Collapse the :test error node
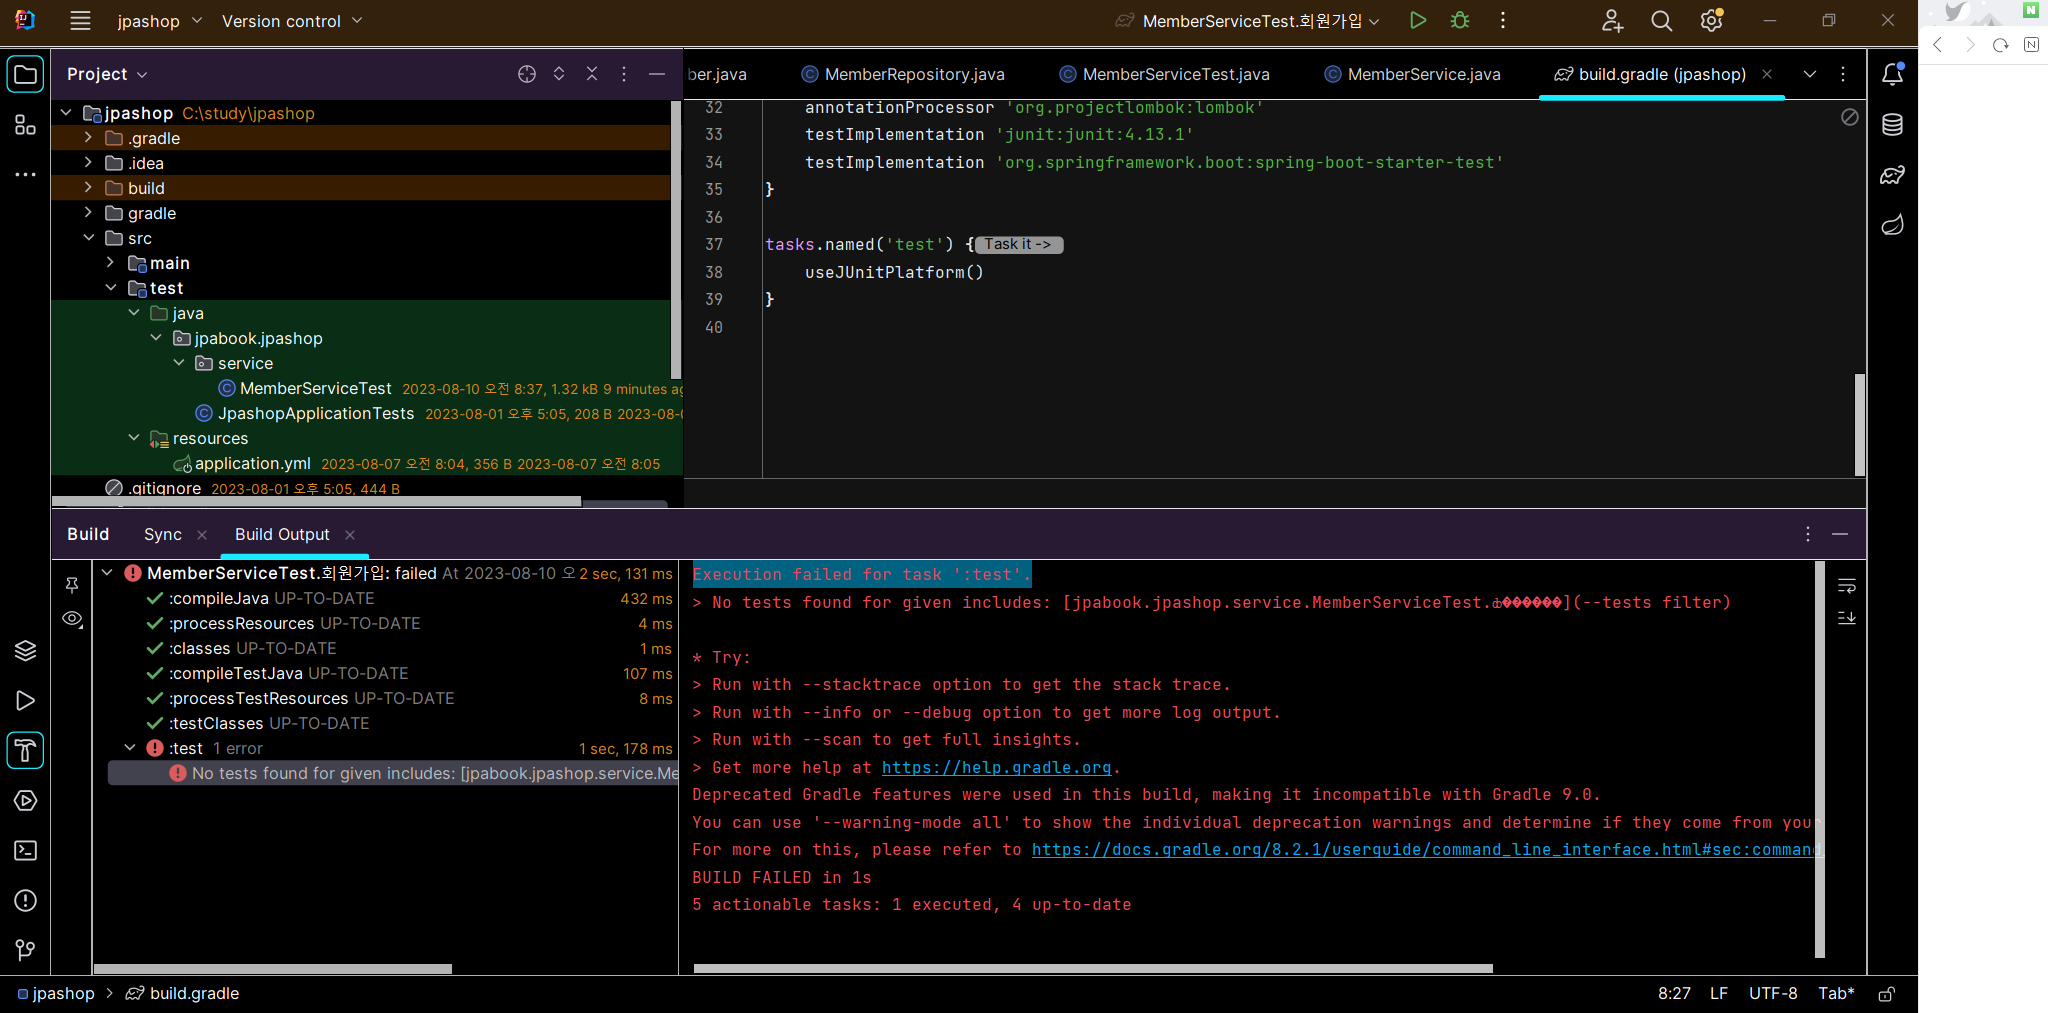Screen dimensions: 2048x1013 130,748
